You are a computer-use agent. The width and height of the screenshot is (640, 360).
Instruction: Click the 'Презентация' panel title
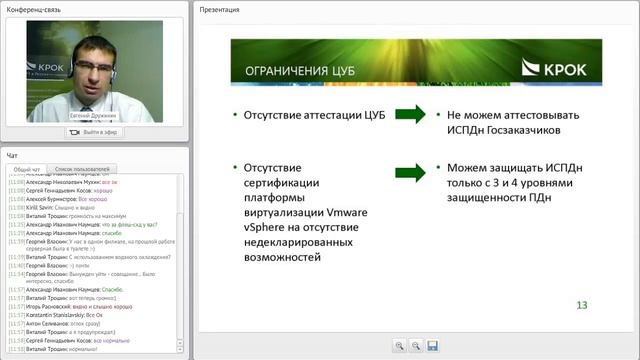[x=219, y=9]
